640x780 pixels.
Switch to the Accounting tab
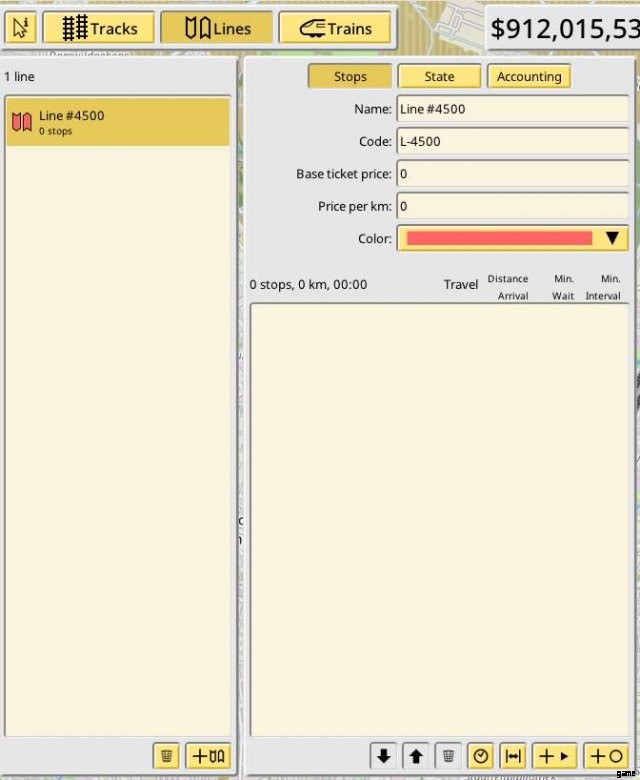(529, 76)
